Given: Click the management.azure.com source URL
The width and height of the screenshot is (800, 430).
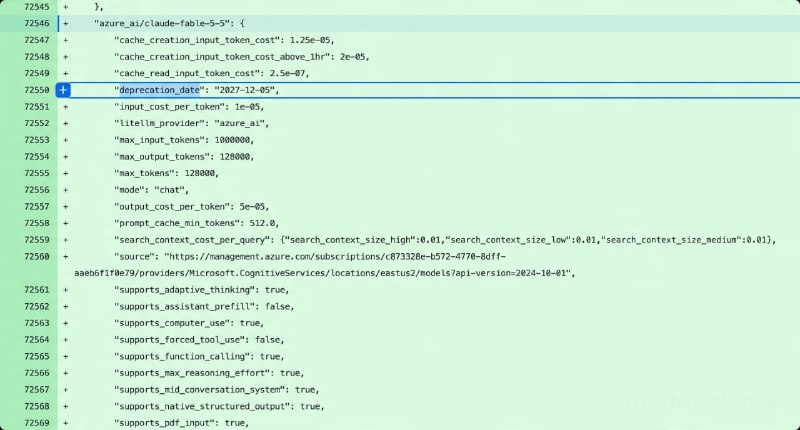Looking at the screenshot, I should coord(335,257).
